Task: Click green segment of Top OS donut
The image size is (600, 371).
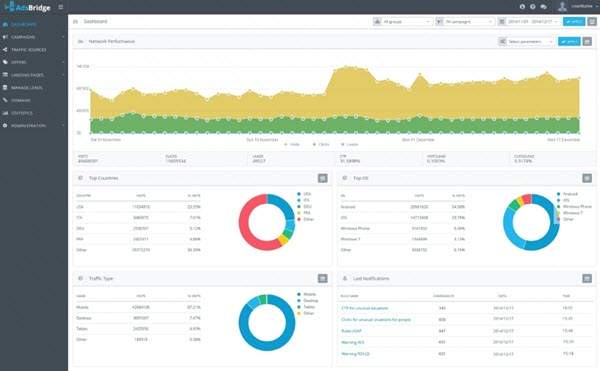Action: click(x=514, y=205)
